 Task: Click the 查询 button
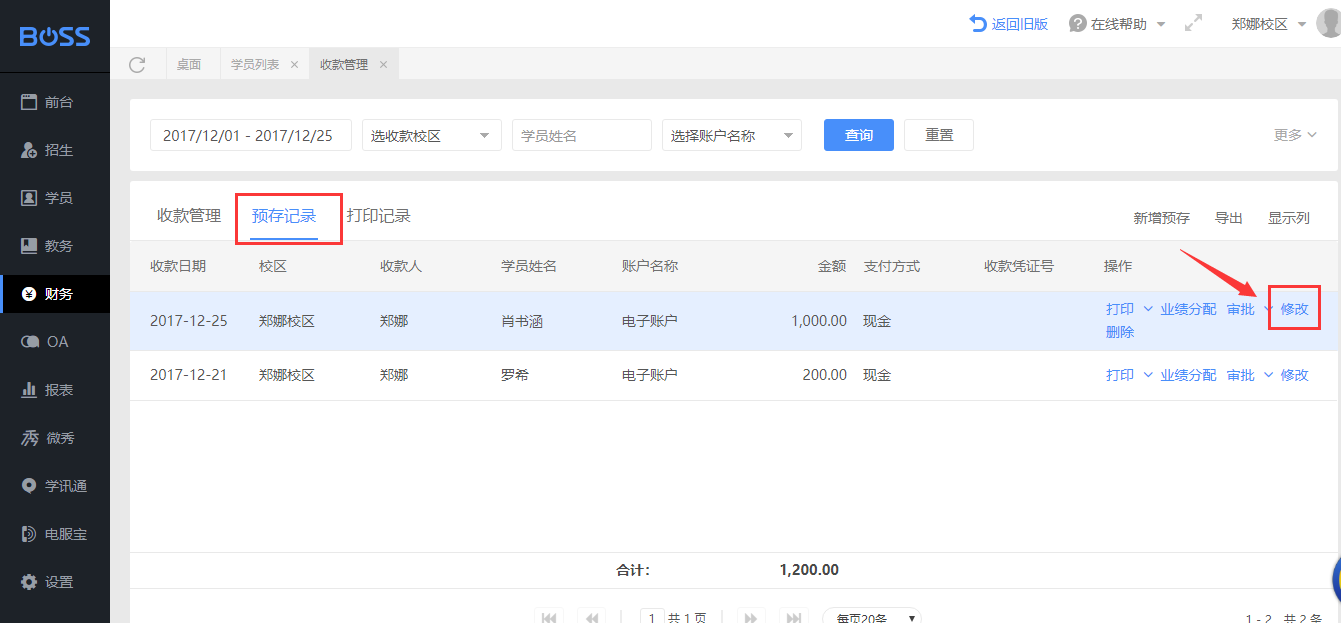point(859,135)
